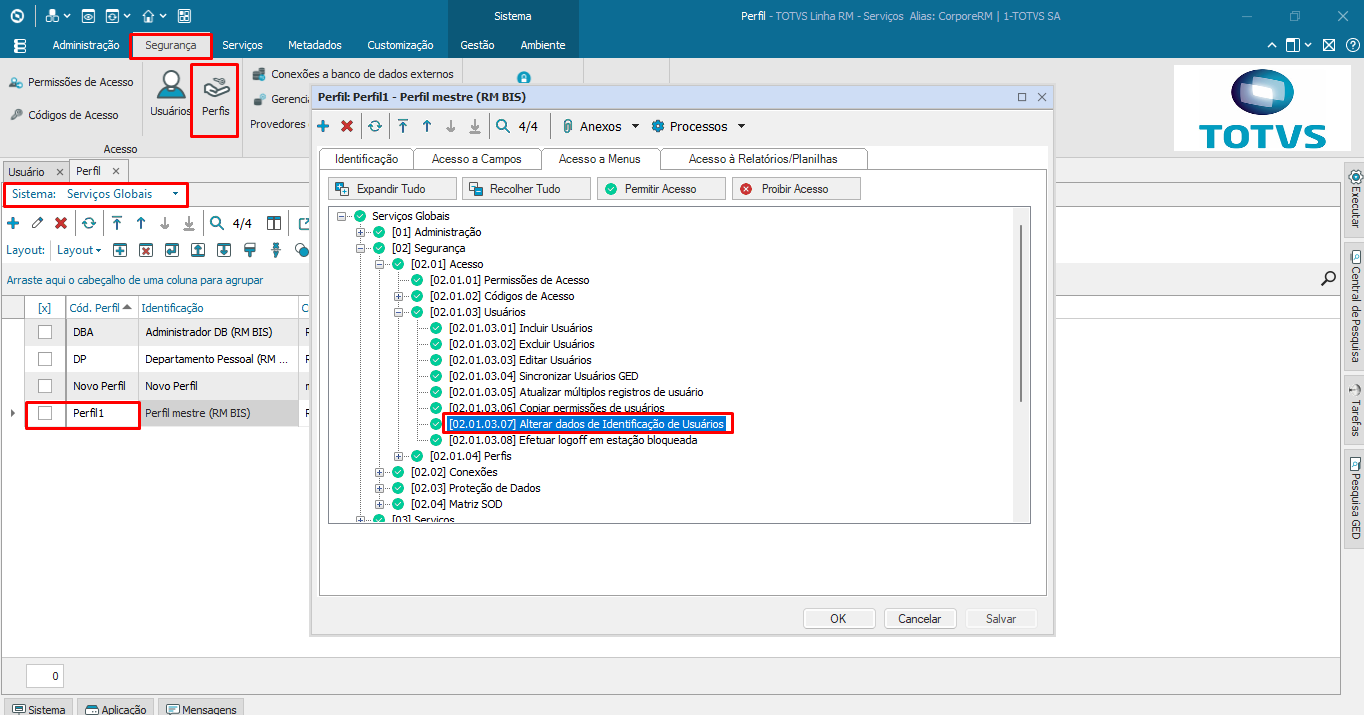Screen dimensions: 1364x715
Task: Check the Novo Perfil row checkbox
Action: tap(45, 386)
